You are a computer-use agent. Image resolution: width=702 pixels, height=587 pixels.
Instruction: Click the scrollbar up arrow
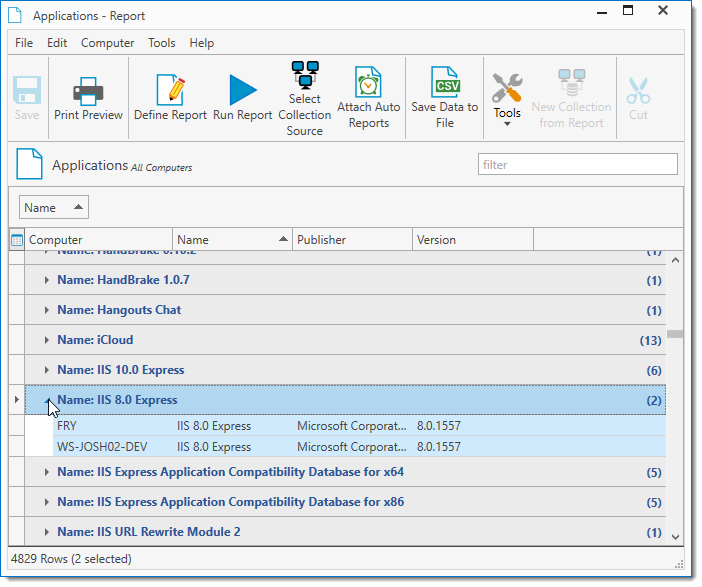675,260
